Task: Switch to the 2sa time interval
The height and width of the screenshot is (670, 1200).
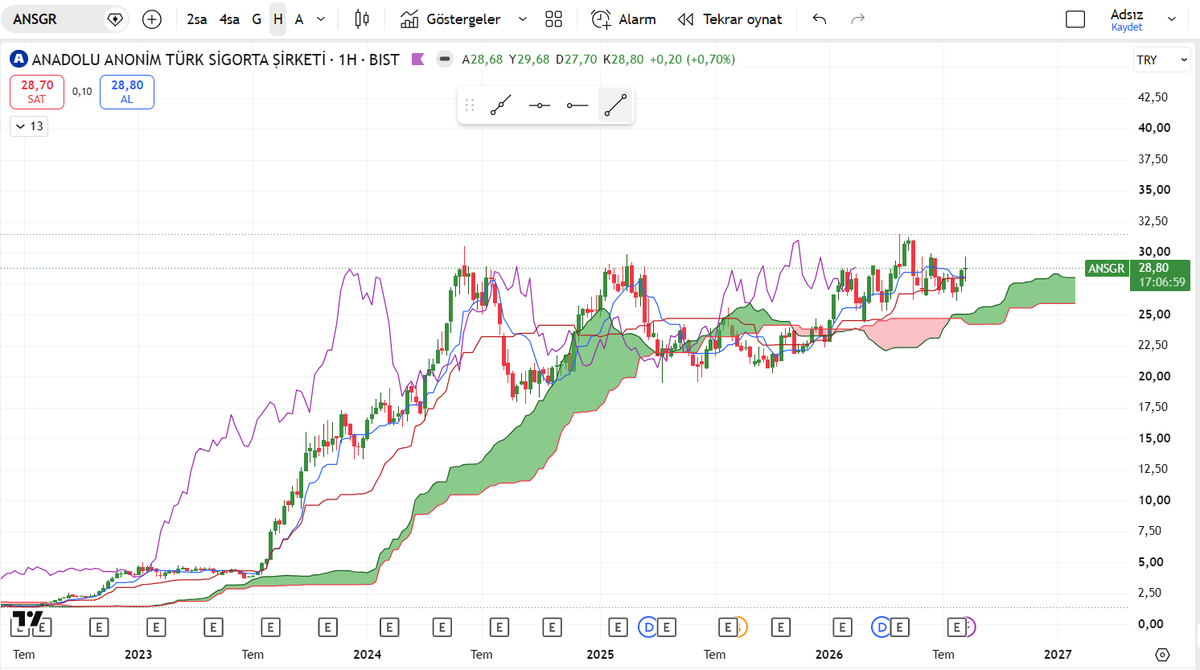Action: click(x=197, y=19)
